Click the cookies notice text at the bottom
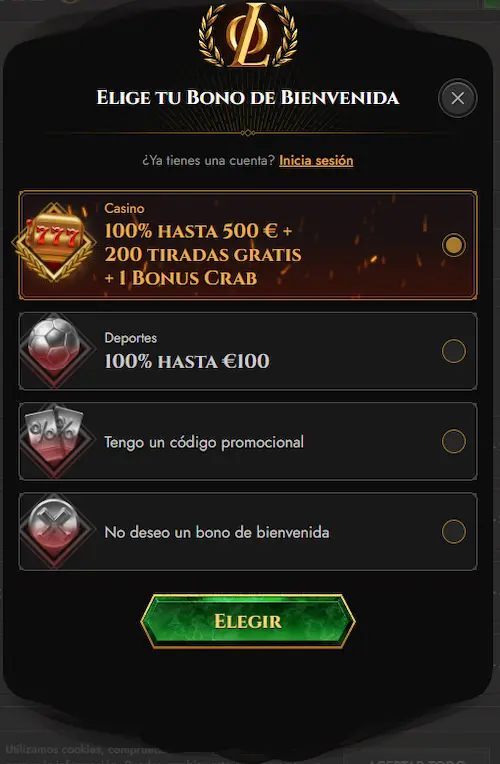Screen dimensions: 500x764 click(x=85, y=749)
